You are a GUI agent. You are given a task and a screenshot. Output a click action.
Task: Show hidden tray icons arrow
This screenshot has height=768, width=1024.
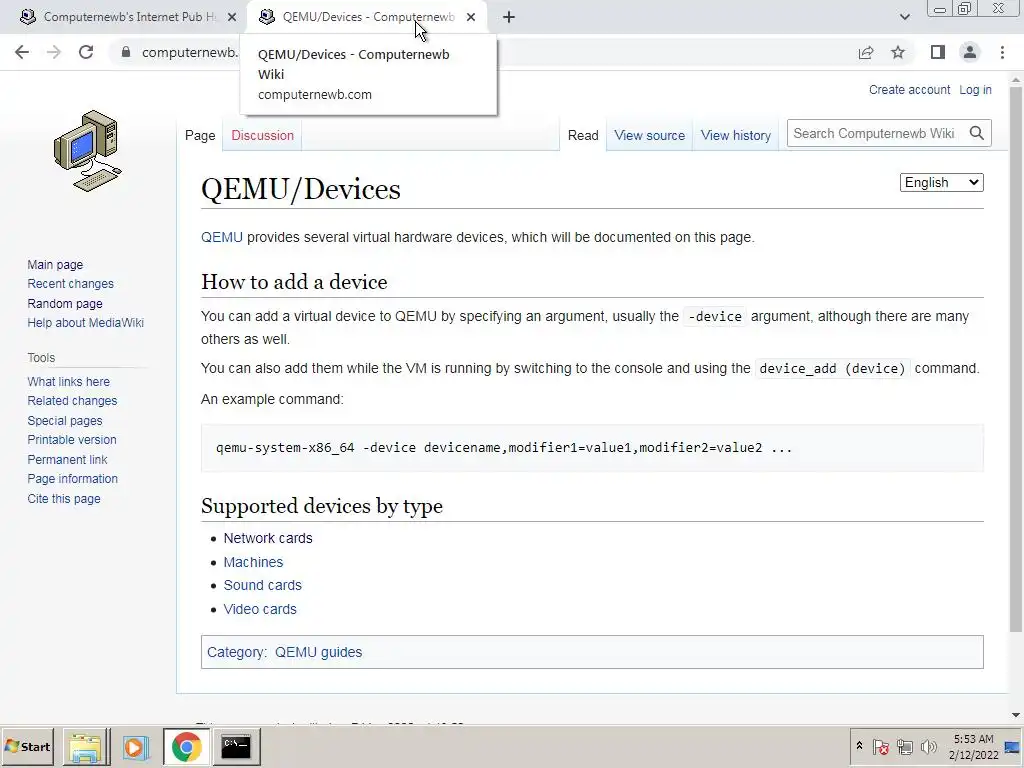(859, 746)
